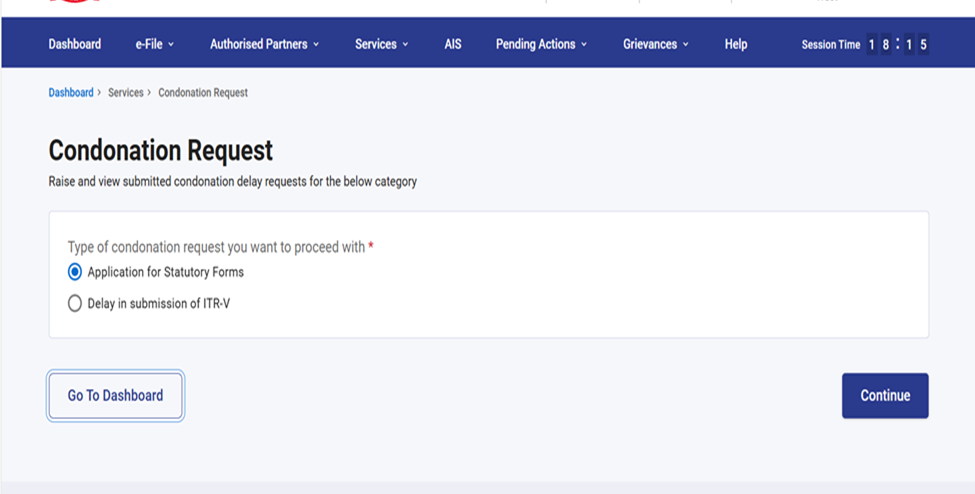Screen dimensions: 975x494
Task: Open the Help menu item
Action: point(736,44)
